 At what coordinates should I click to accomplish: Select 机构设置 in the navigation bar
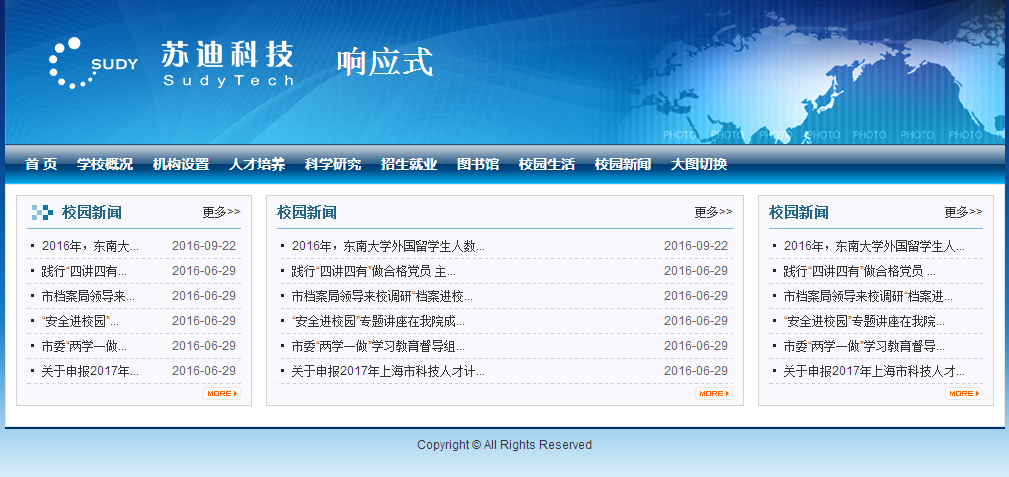(181, 165)
